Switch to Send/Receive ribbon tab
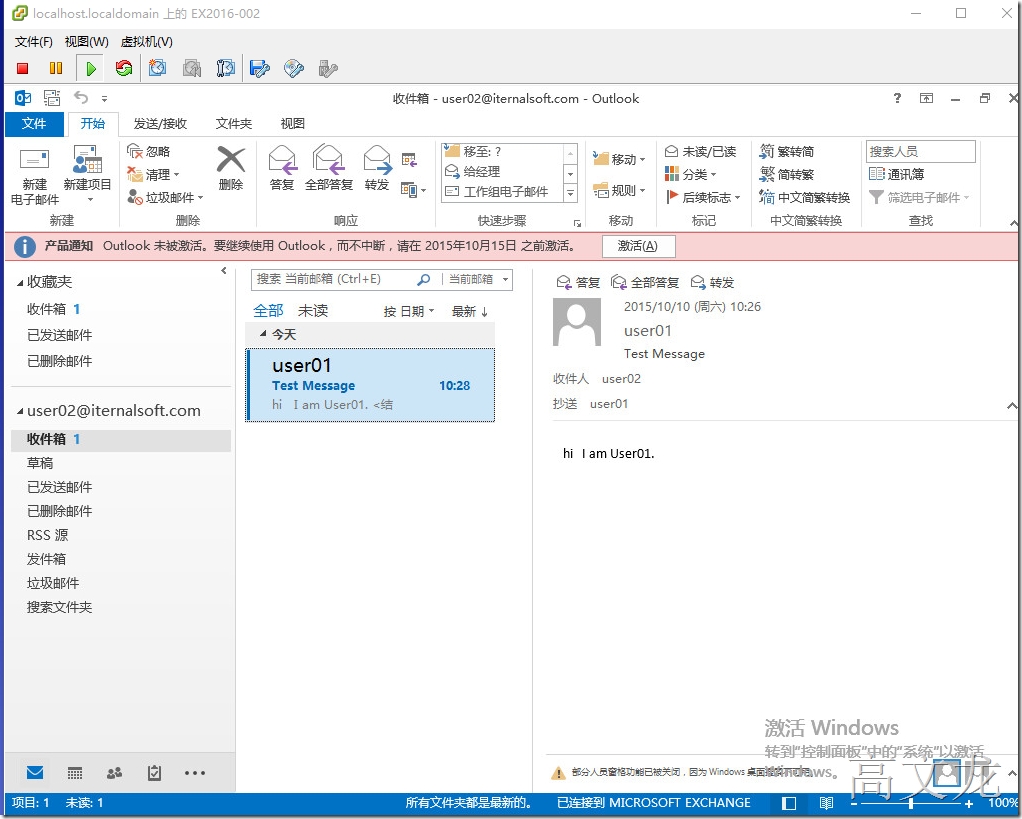The image size is (1022, 819). (160, 124)
